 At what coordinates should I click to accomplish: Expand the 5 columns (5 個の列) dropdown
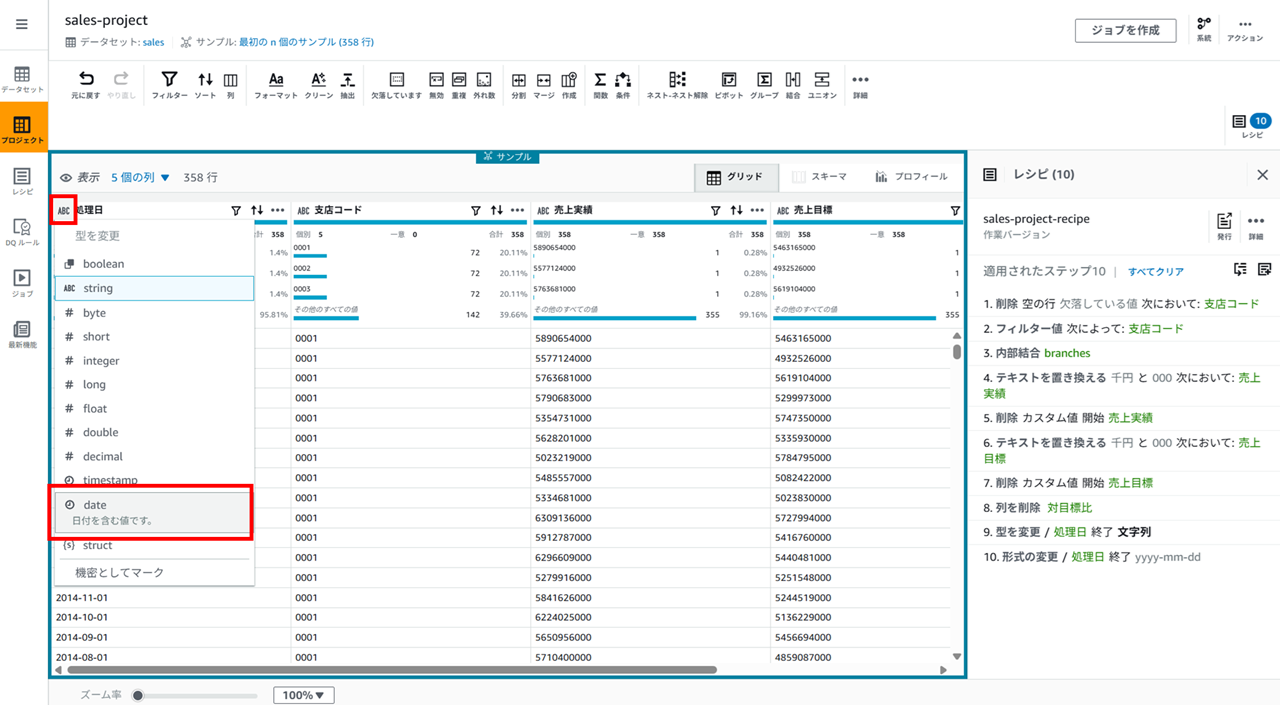tap(141, 177)
